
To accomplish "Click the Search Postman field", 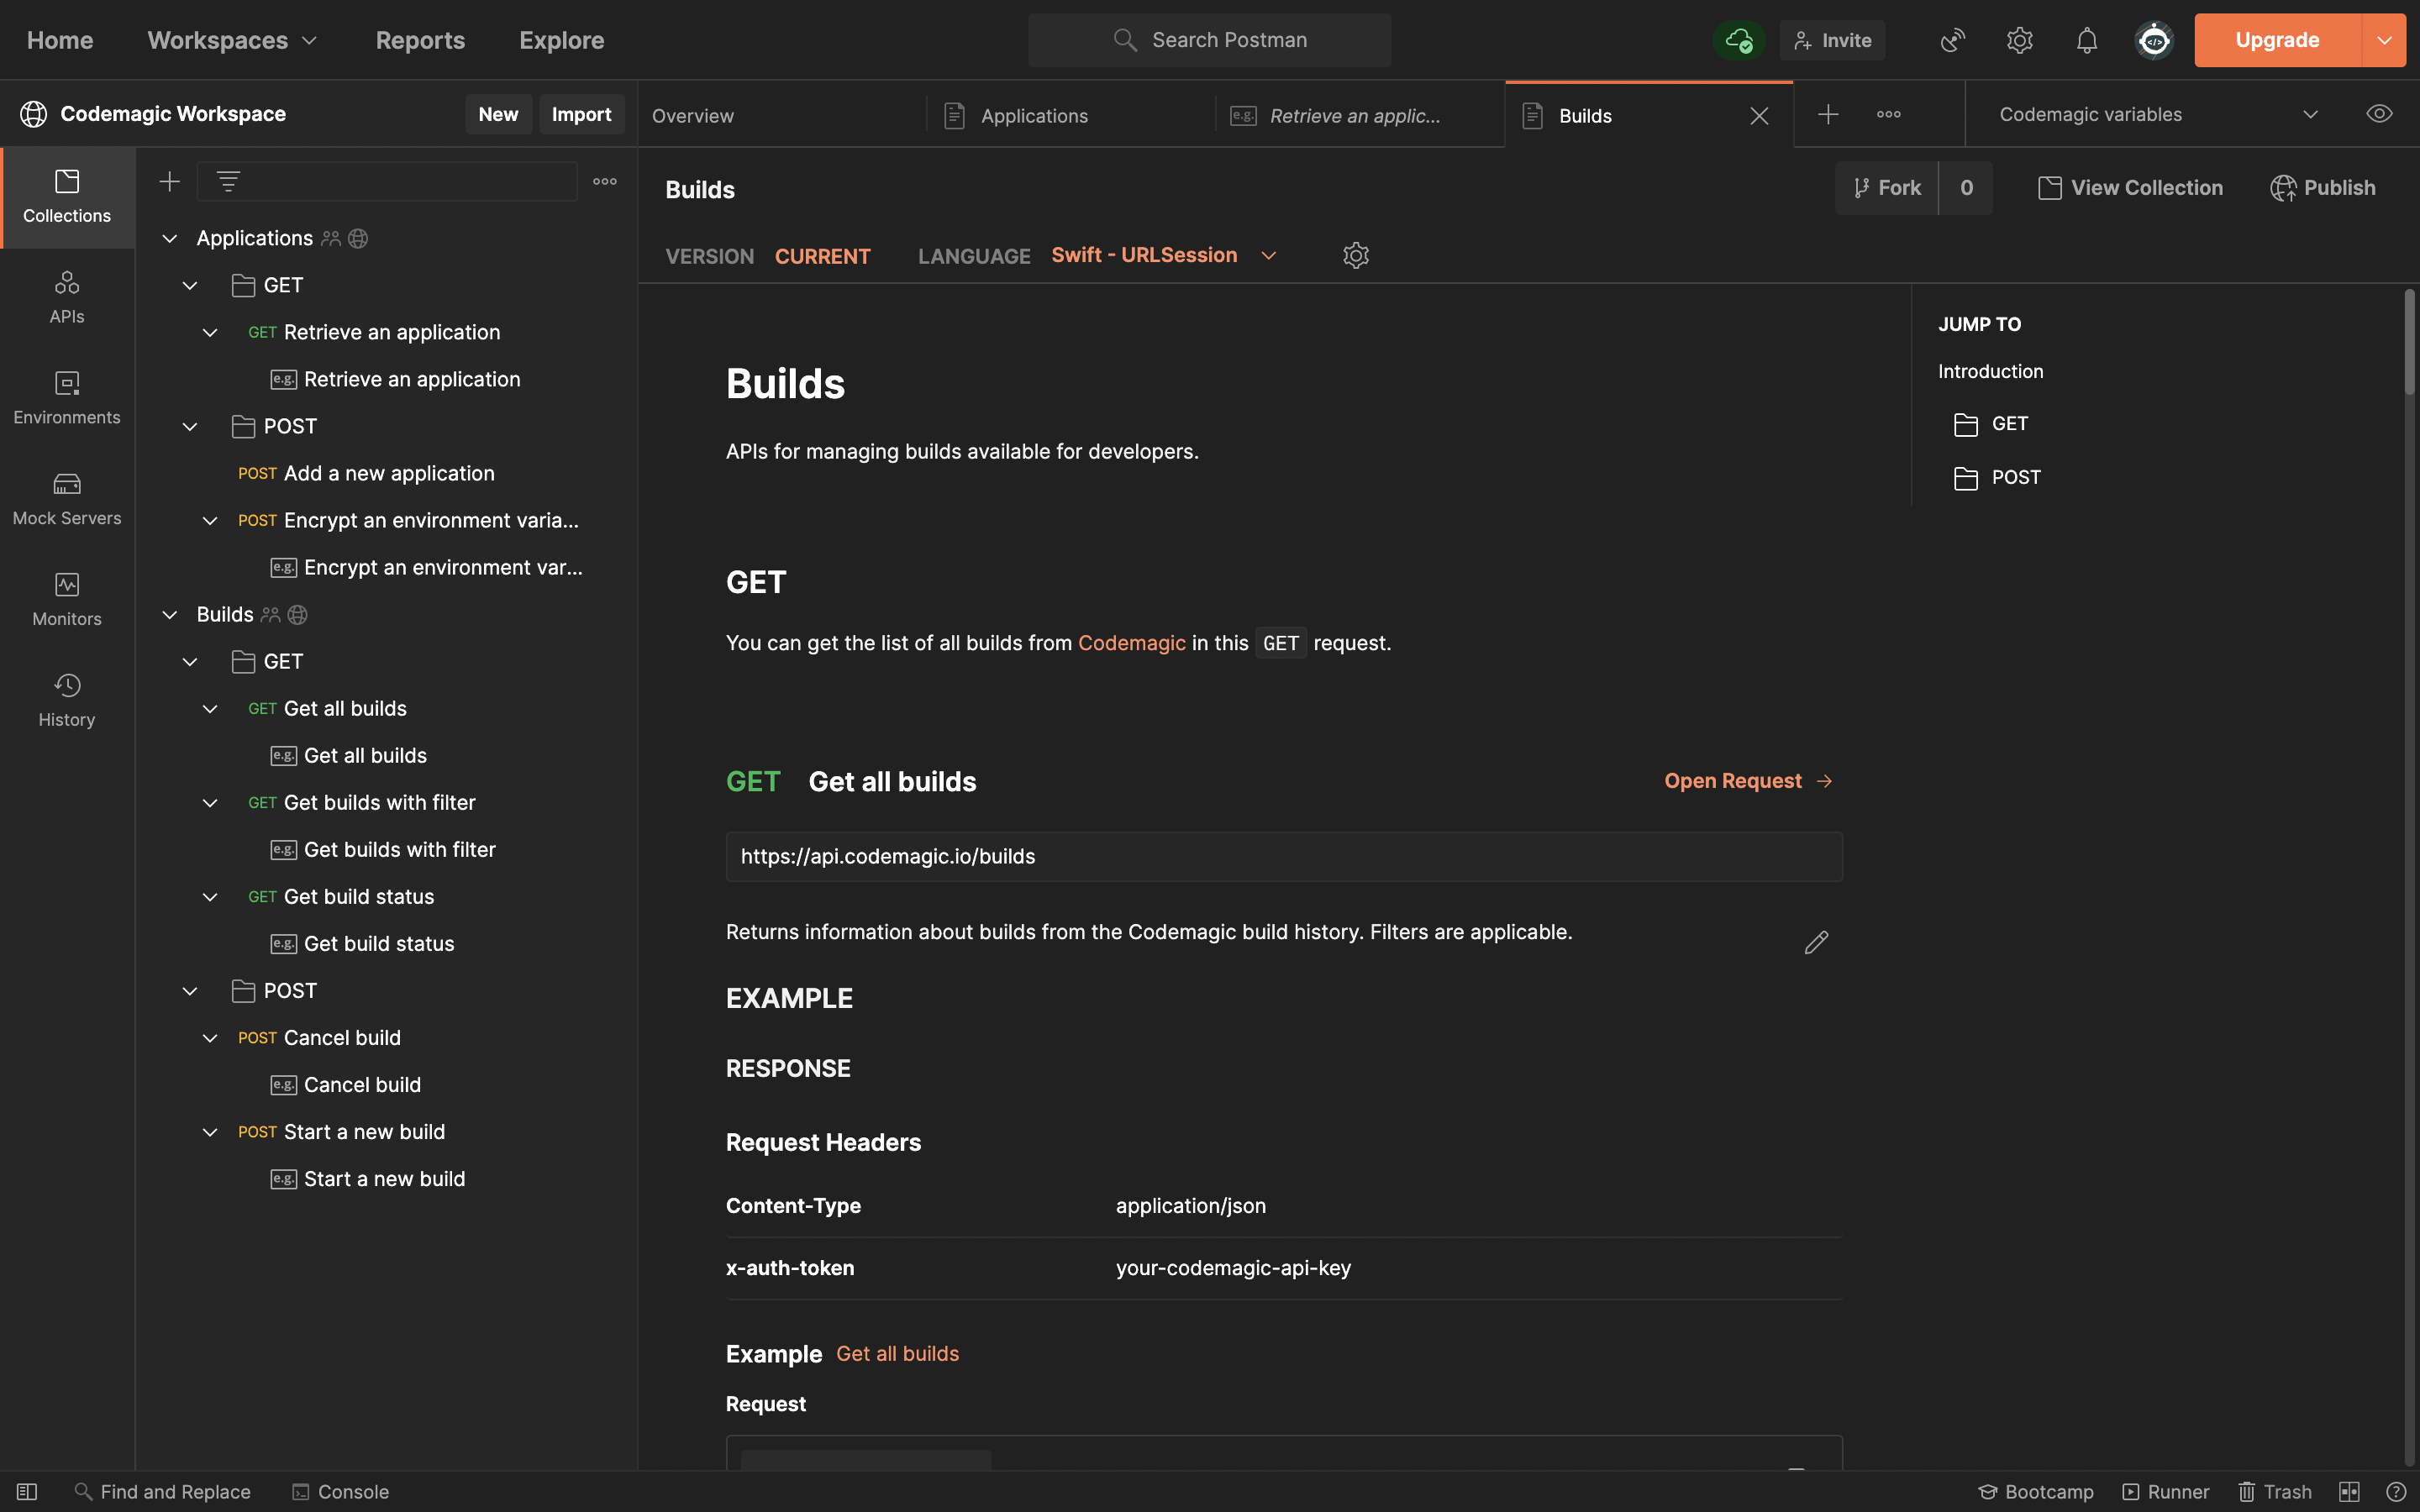I will 1209,40.
